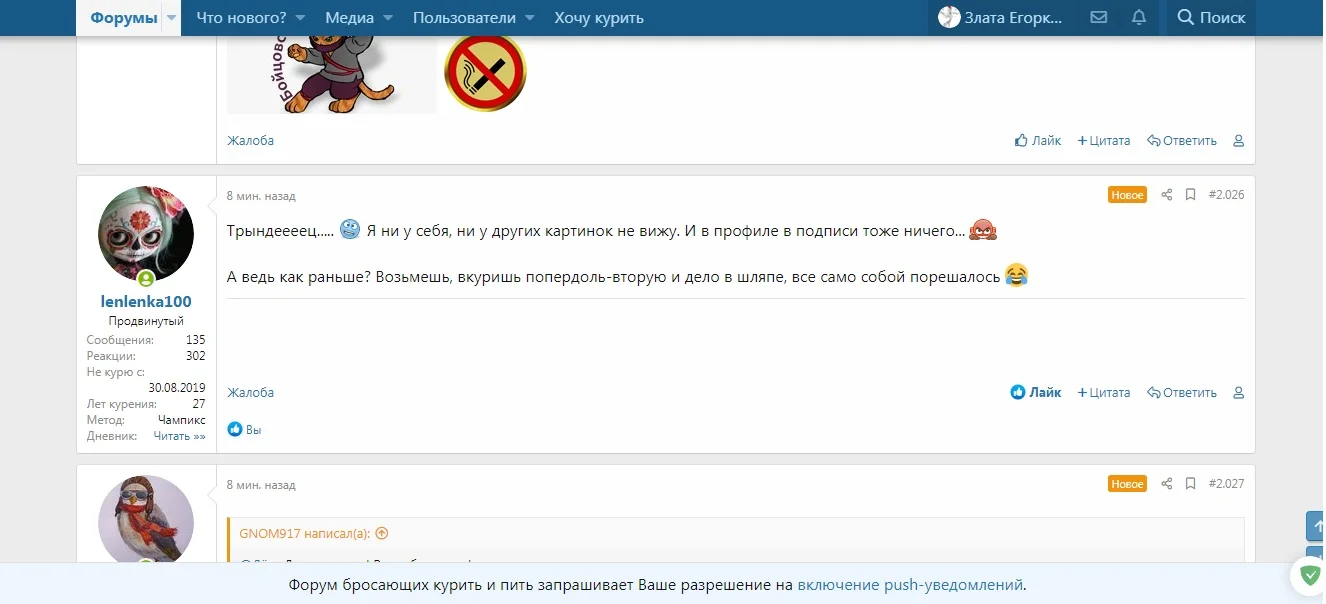Open the Что нового? dropdown arrow
Image resolution: width=1326 pixels, height=604 pixels.
point(300,17)
